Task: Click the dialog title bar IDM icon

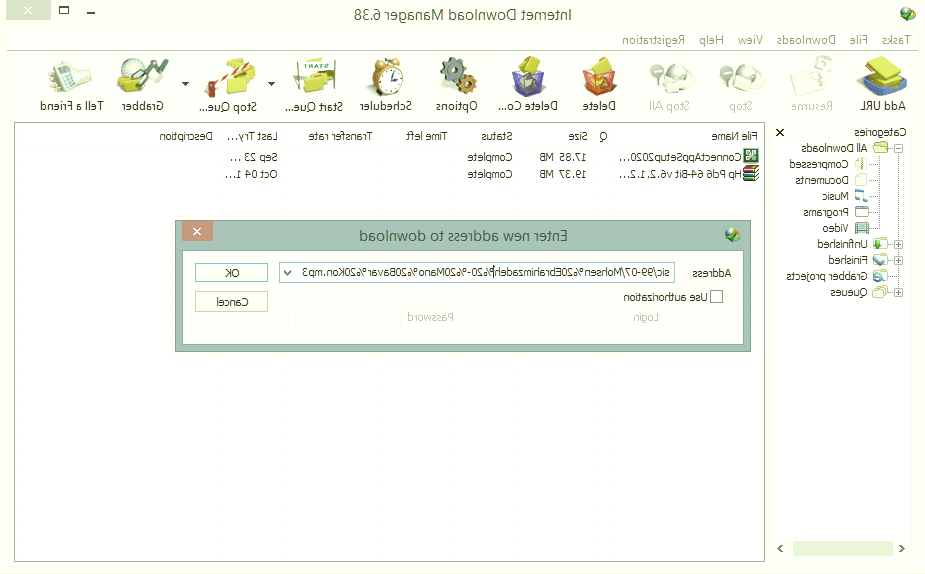Action: (x=732, y=235)
